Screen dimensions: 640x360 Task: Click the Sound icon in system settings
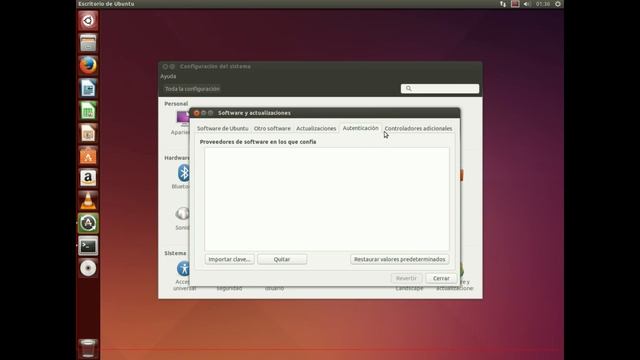(x=182, y=213)
